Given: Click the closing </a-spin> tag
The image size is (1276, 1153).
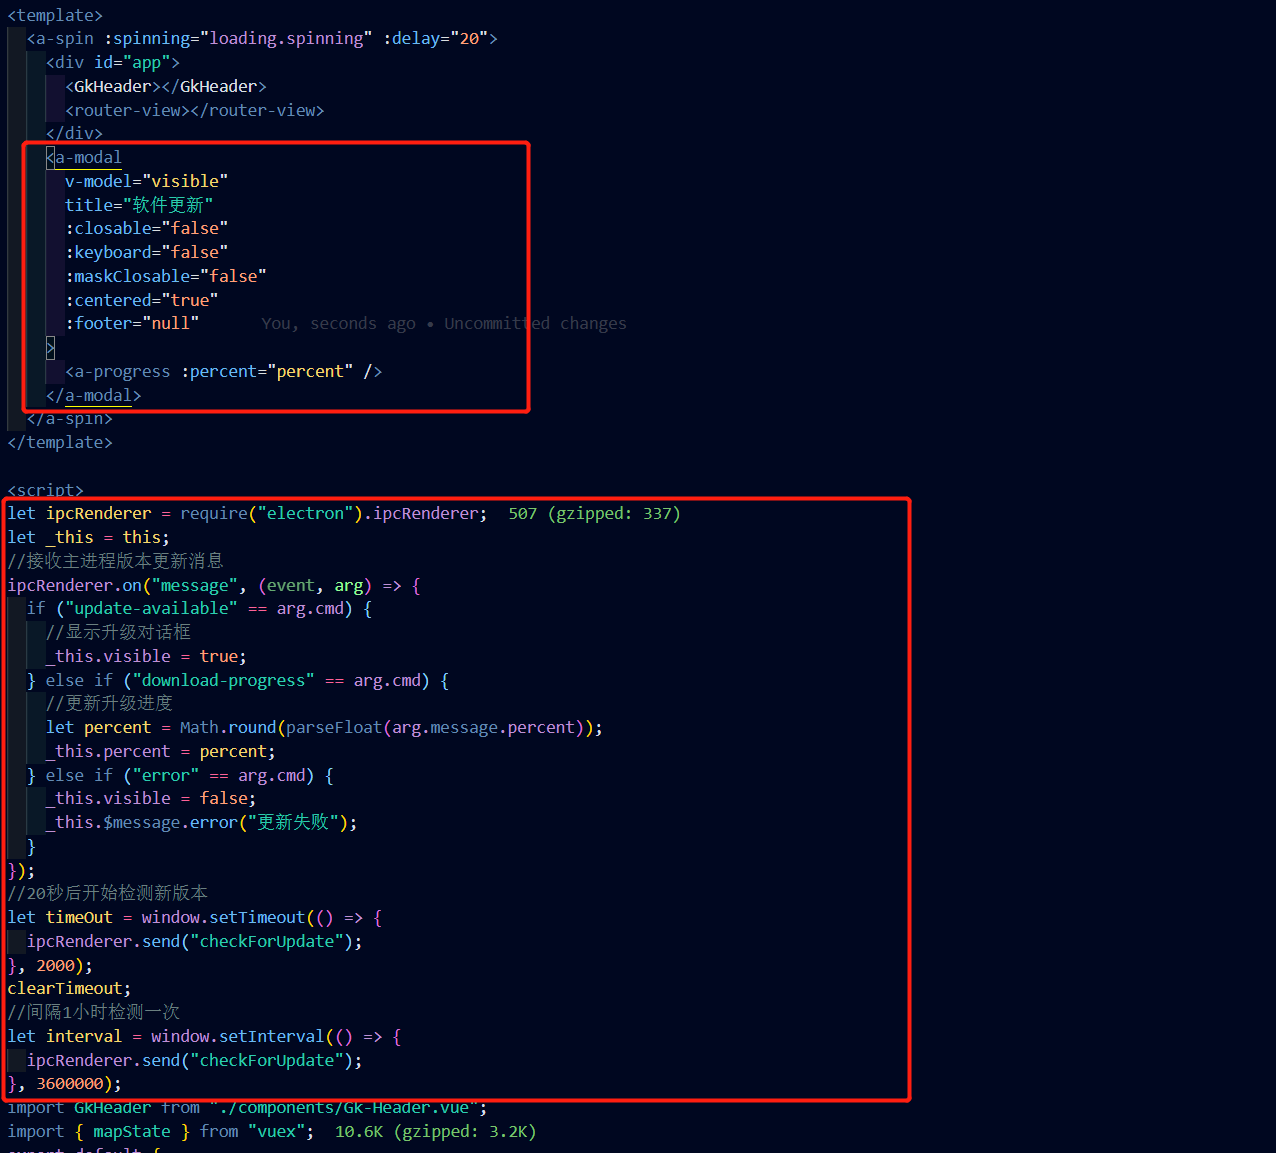Looking at the screenshot, I should 70,419.
